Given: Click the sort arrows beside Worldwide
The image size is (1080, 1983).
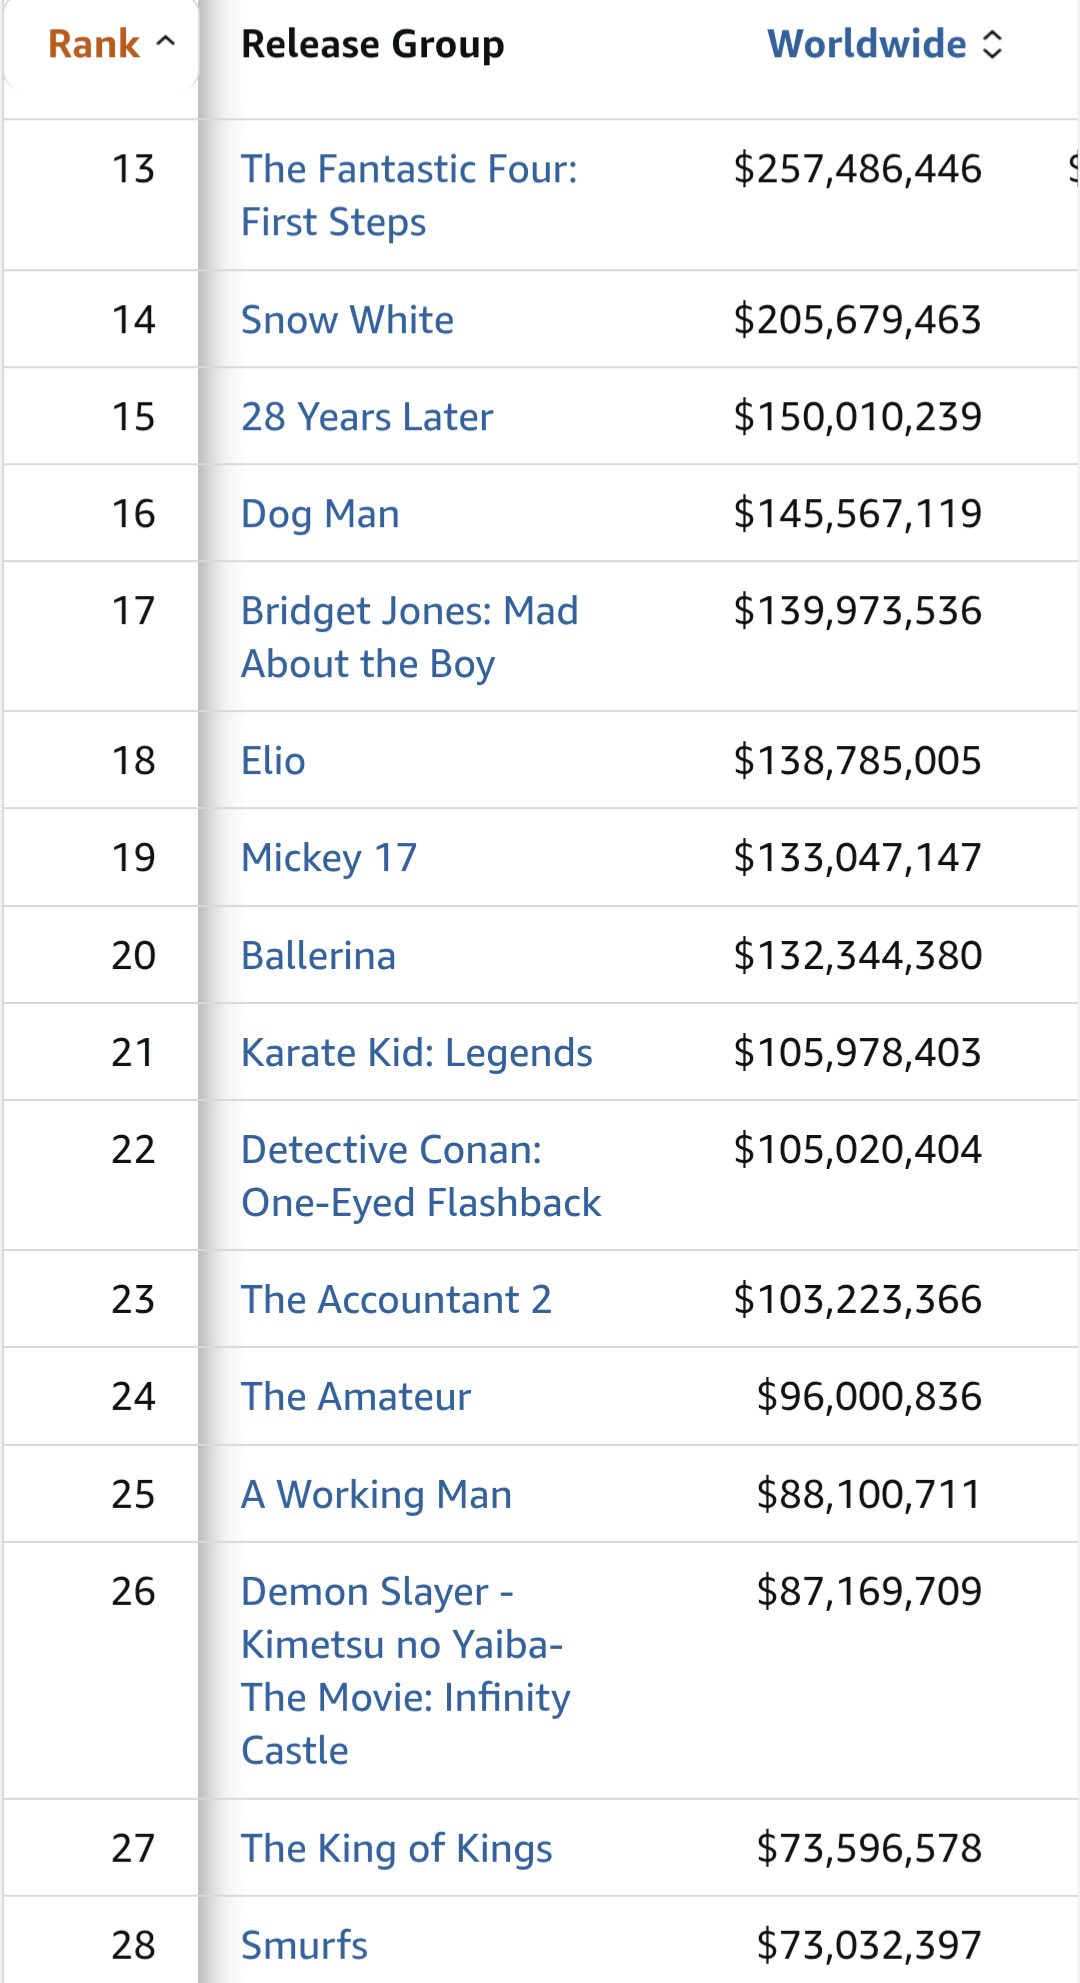Looking at the screenshot, I should [992, 44].
